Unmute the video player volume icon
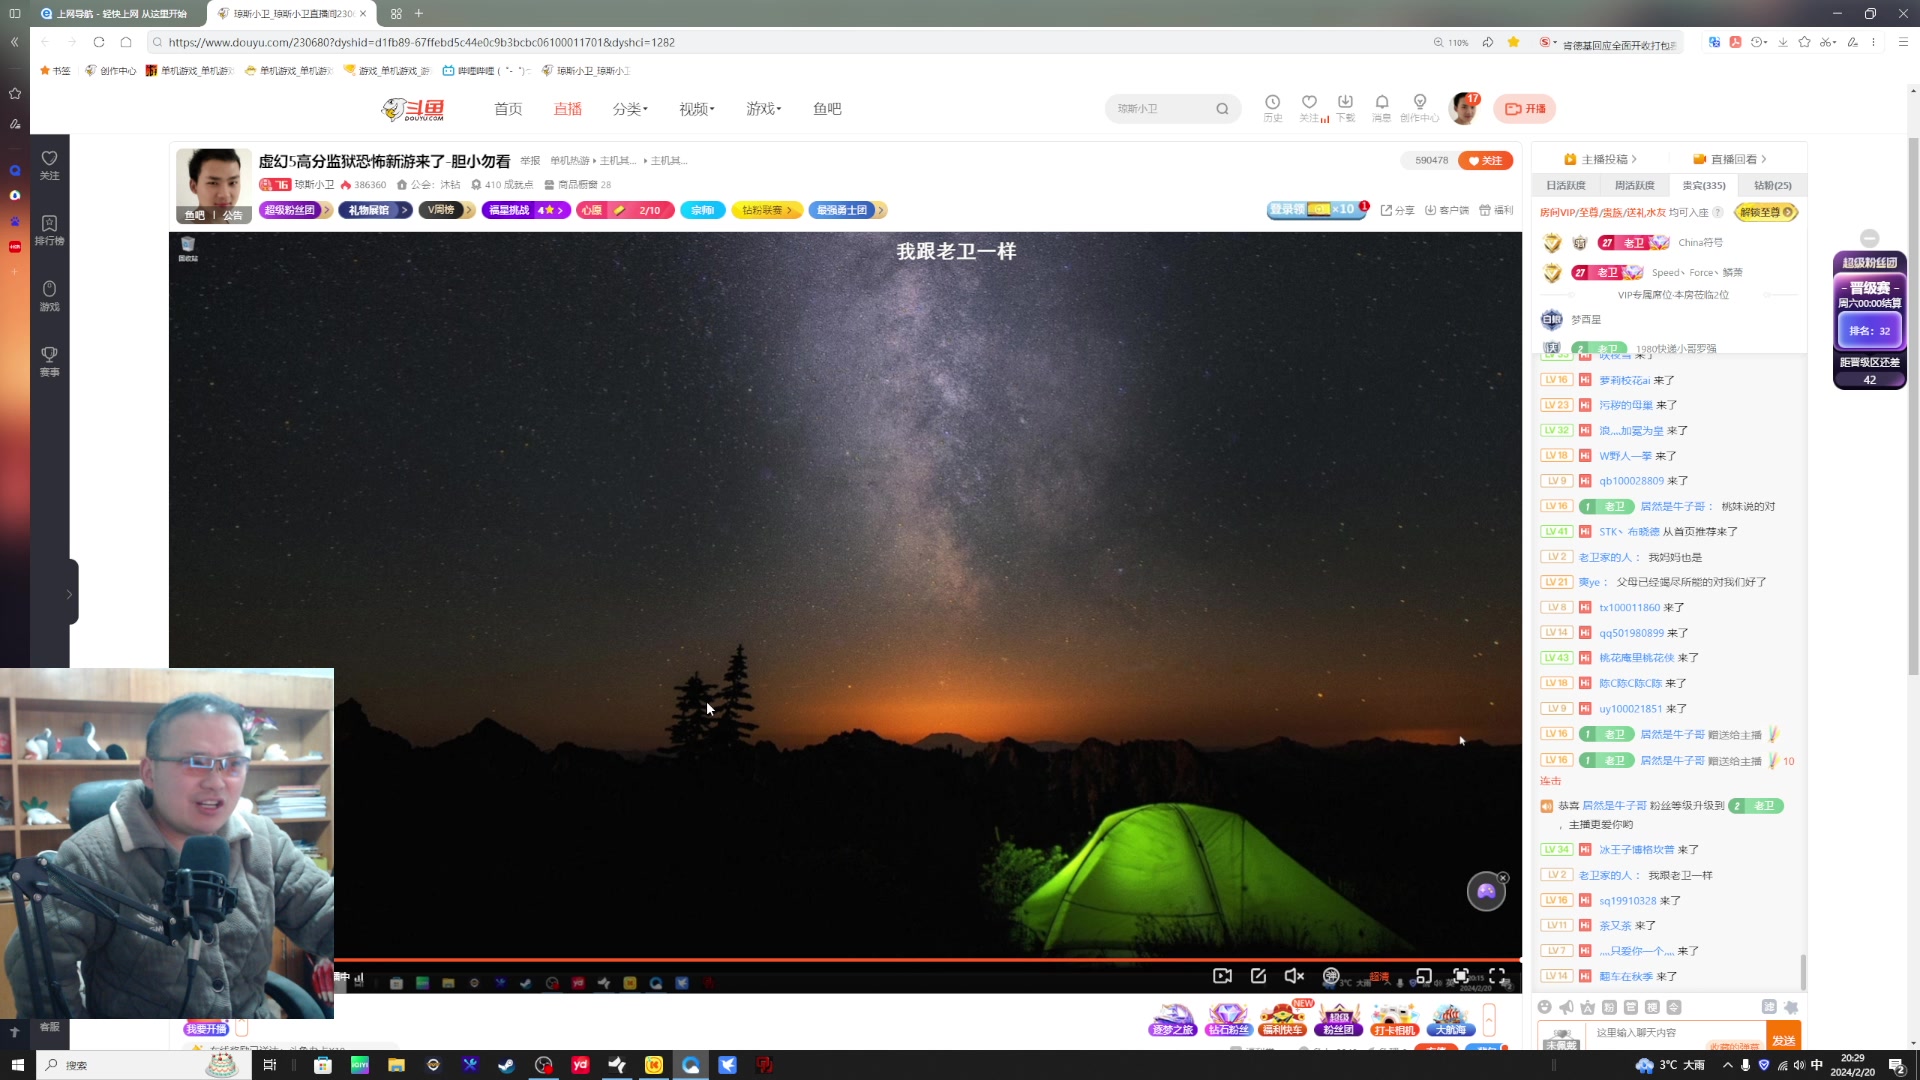Viewport: 1920px width, 1080px height. (1294, 976)
